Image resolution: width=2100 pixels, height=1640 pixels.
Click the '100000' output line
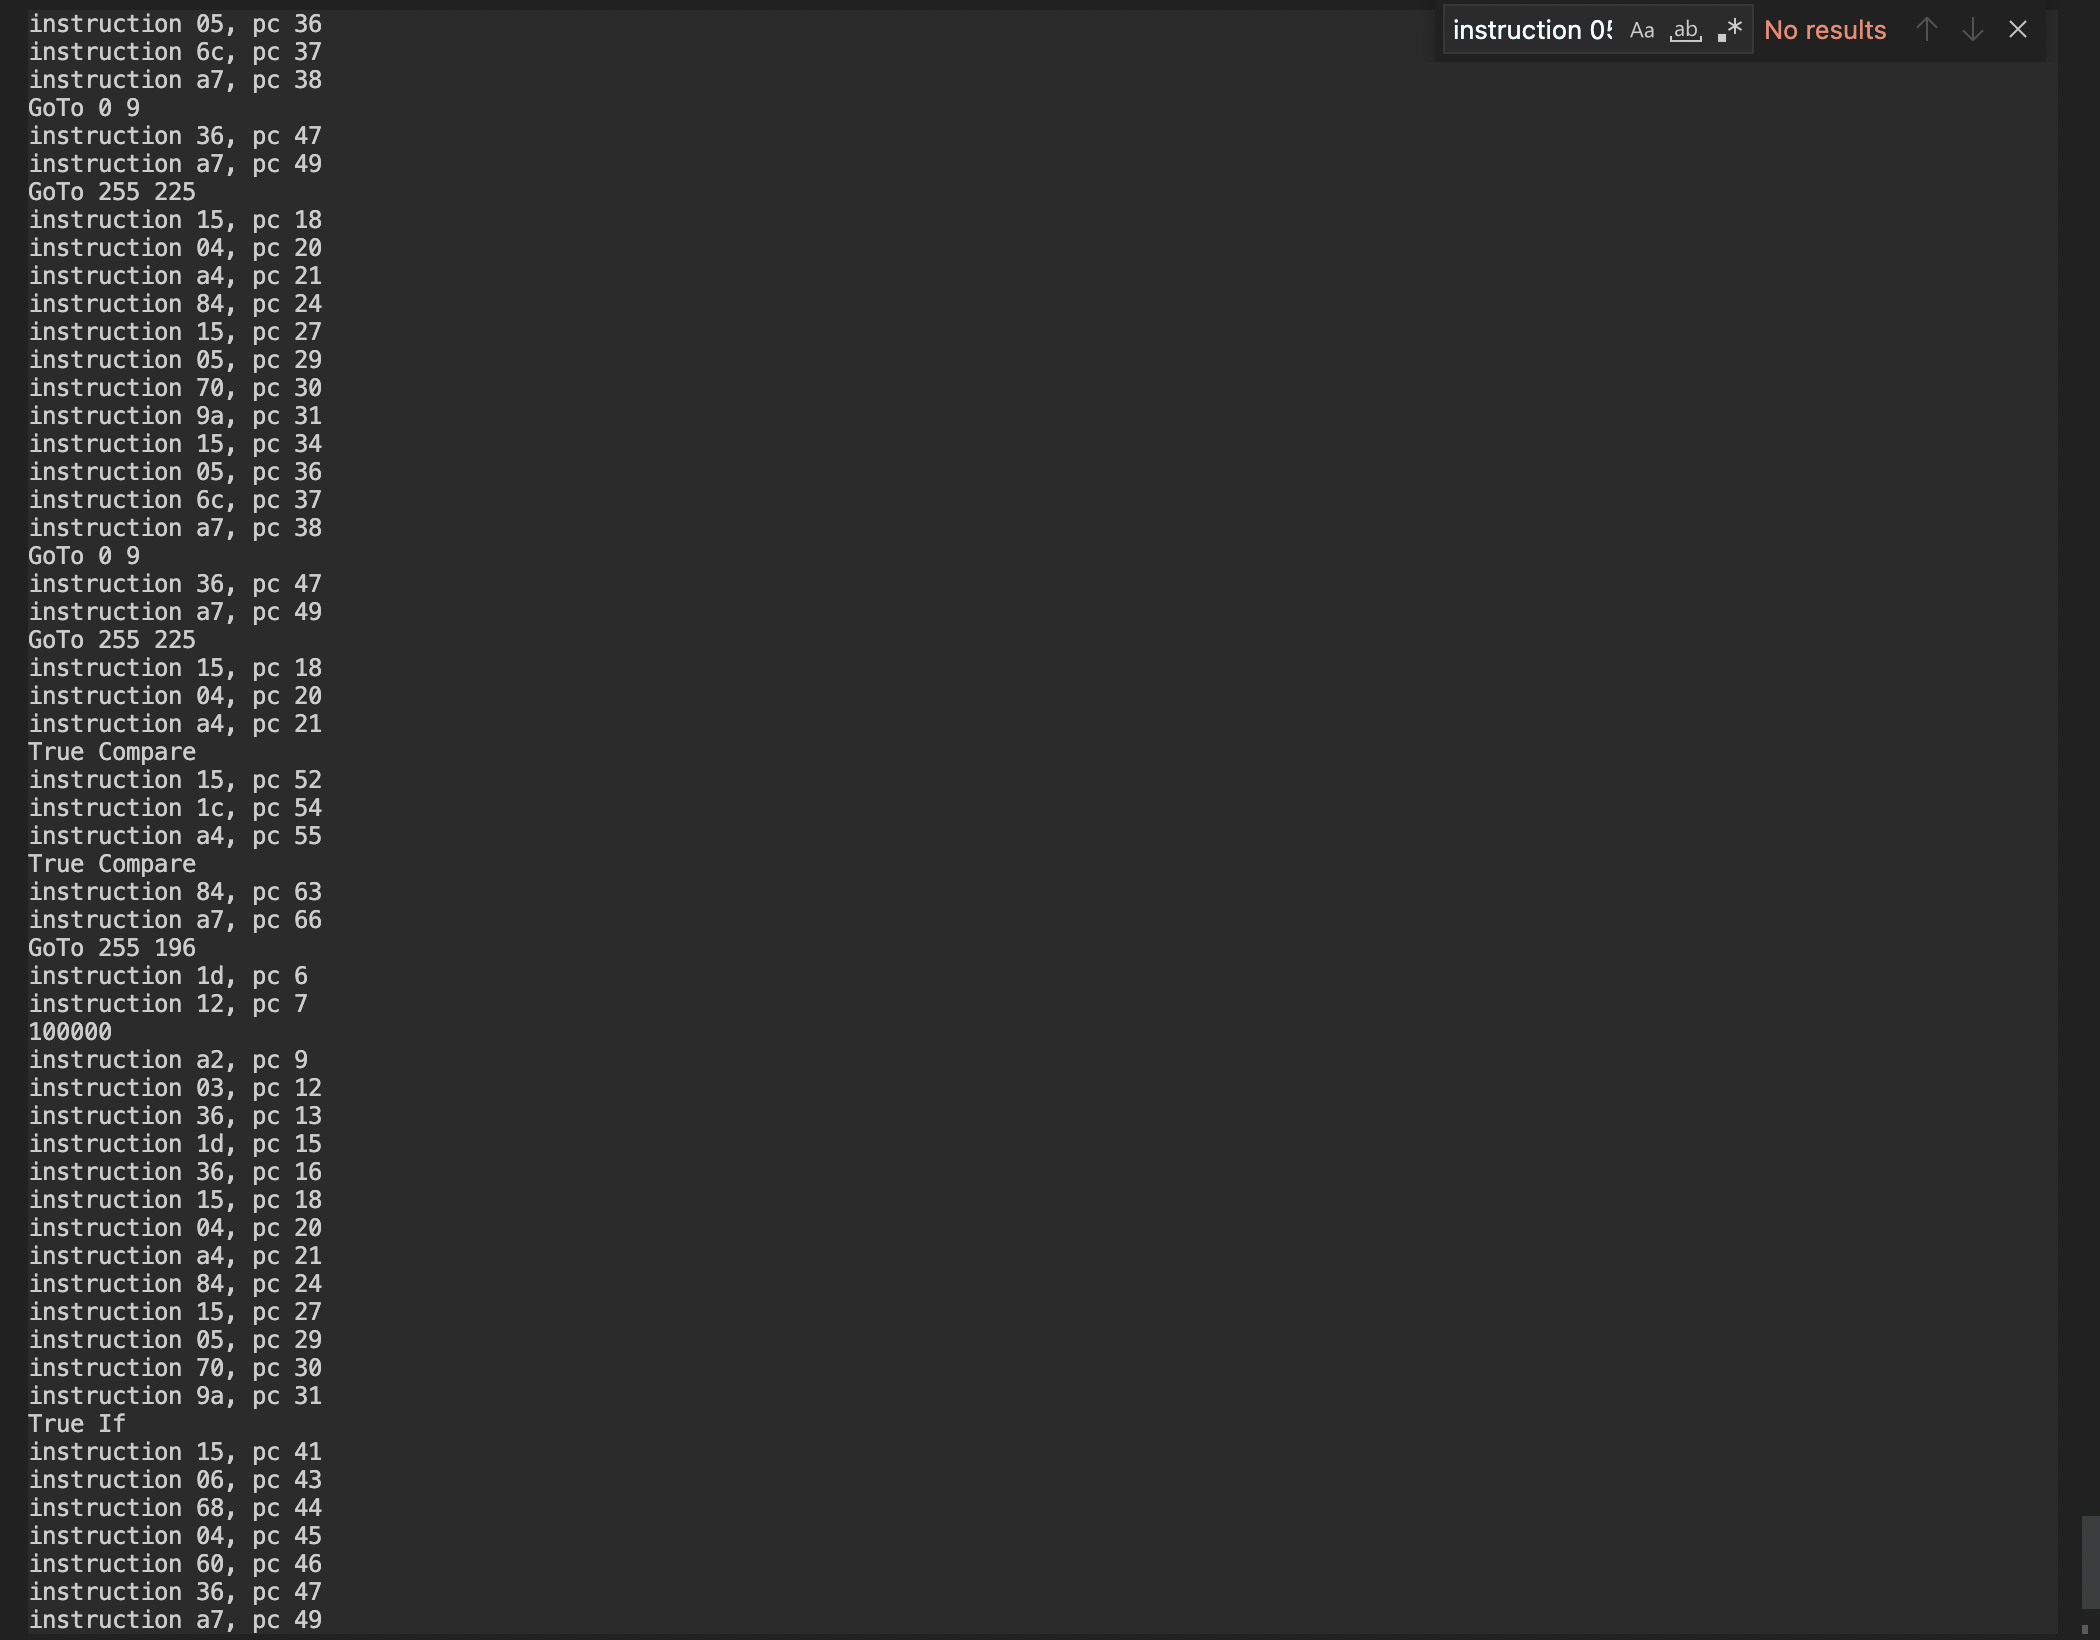tap(70, 1032)
